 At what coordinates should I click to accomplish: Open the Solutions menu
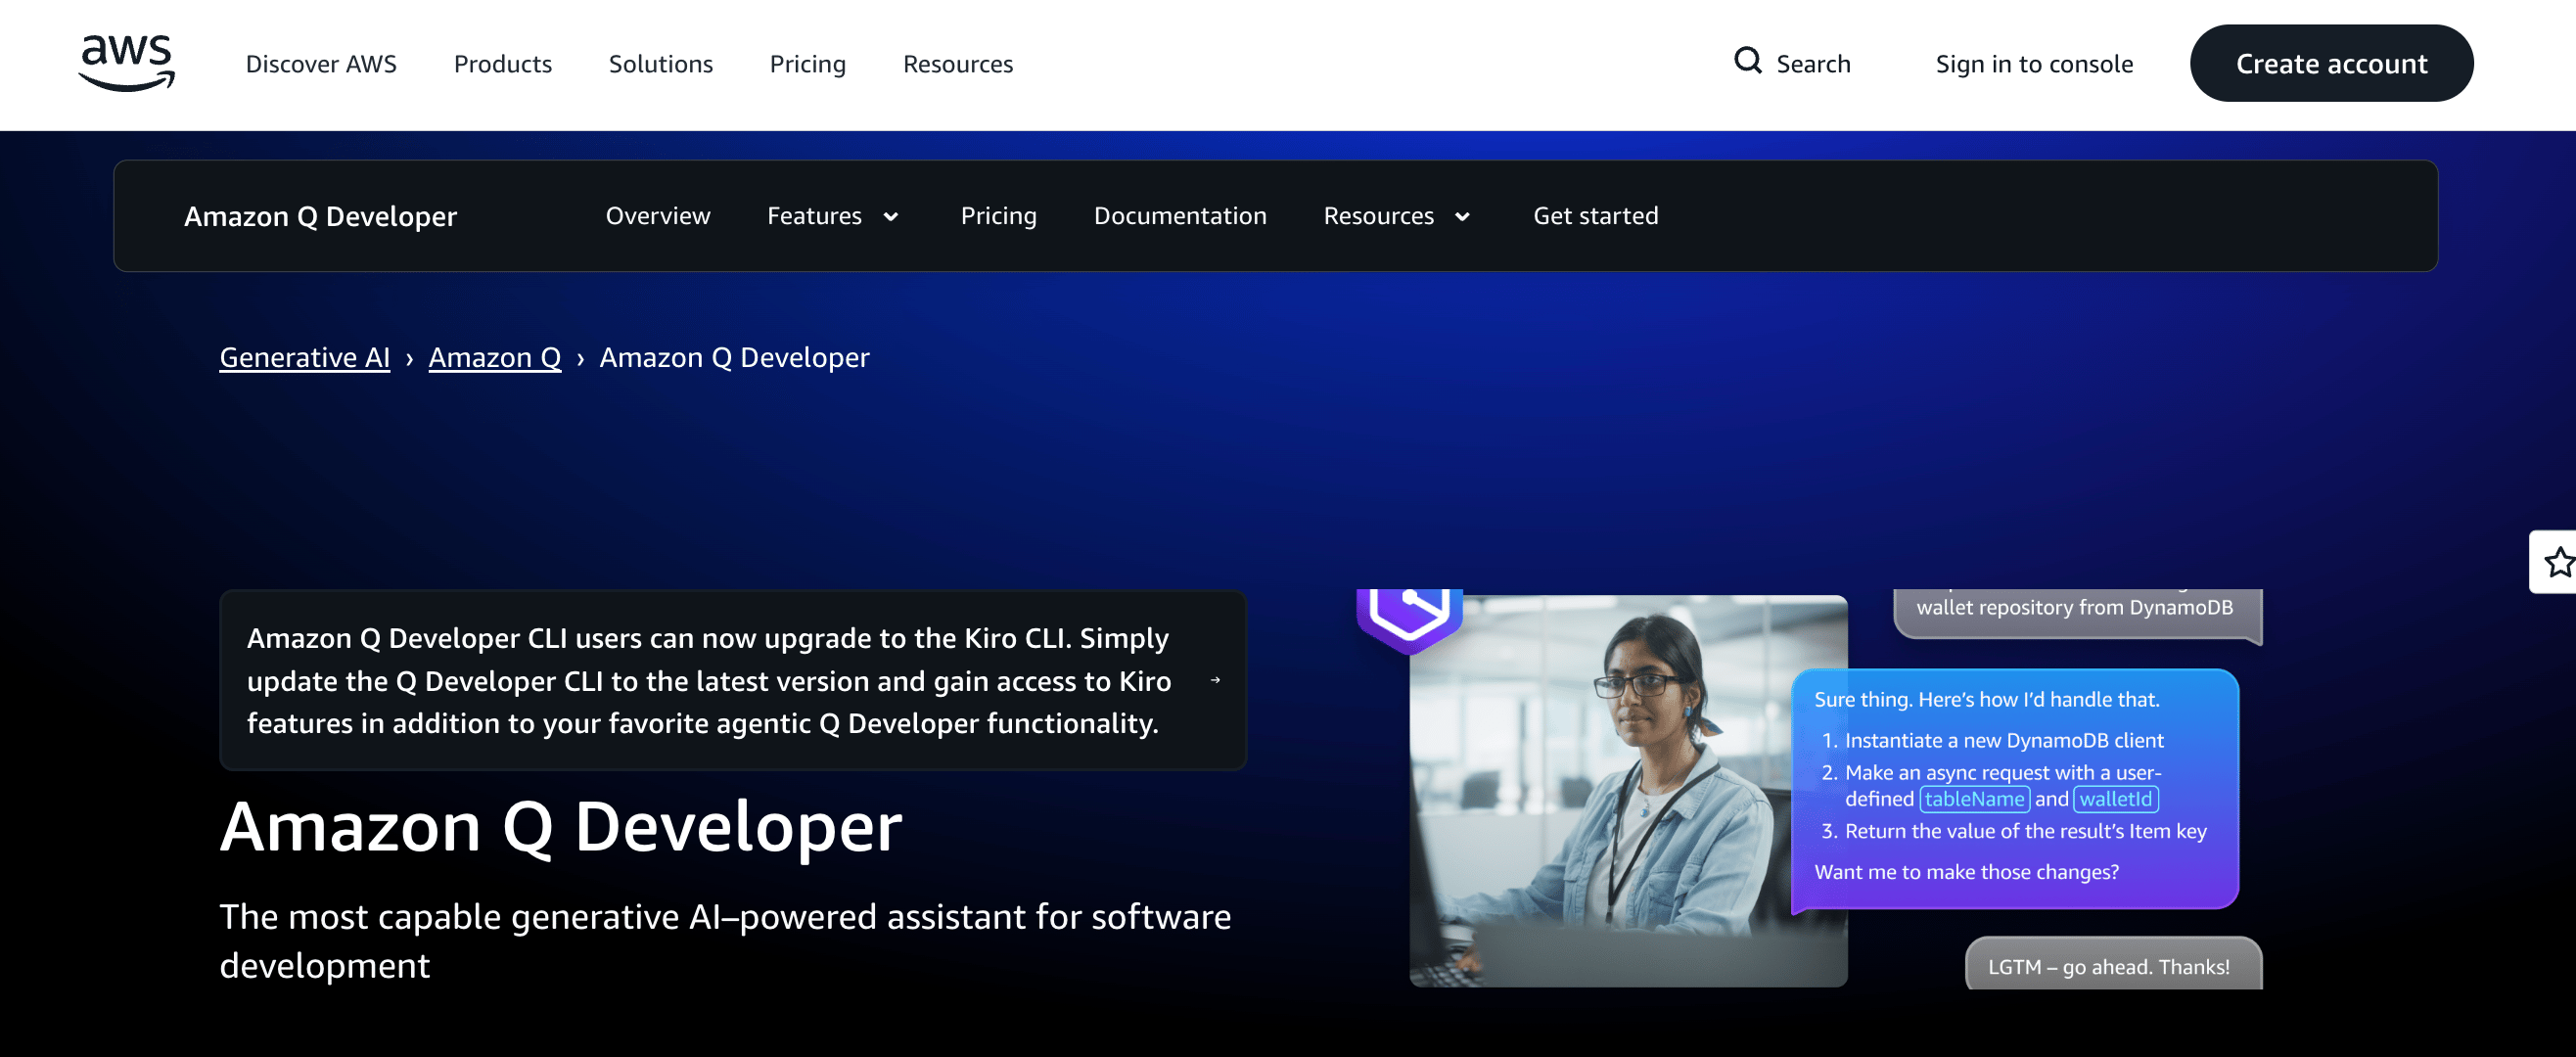tap(661, 64)
